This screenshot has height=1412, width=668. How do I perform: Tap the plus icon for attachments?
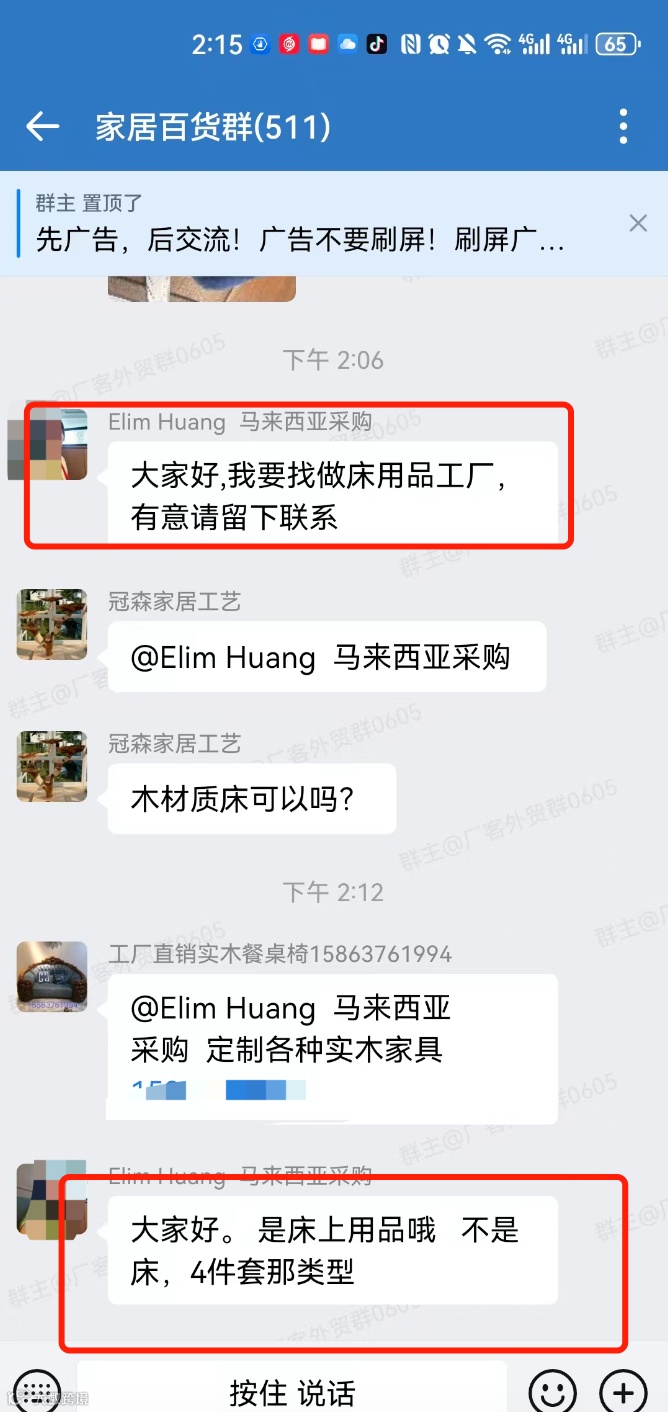click(x=623, y=1391)
